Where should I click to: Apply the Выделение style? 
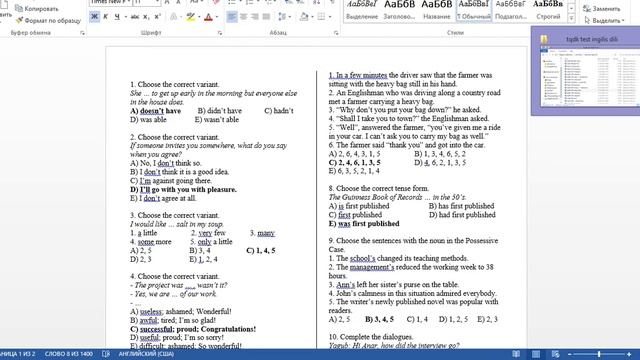(x=362, y=10)
